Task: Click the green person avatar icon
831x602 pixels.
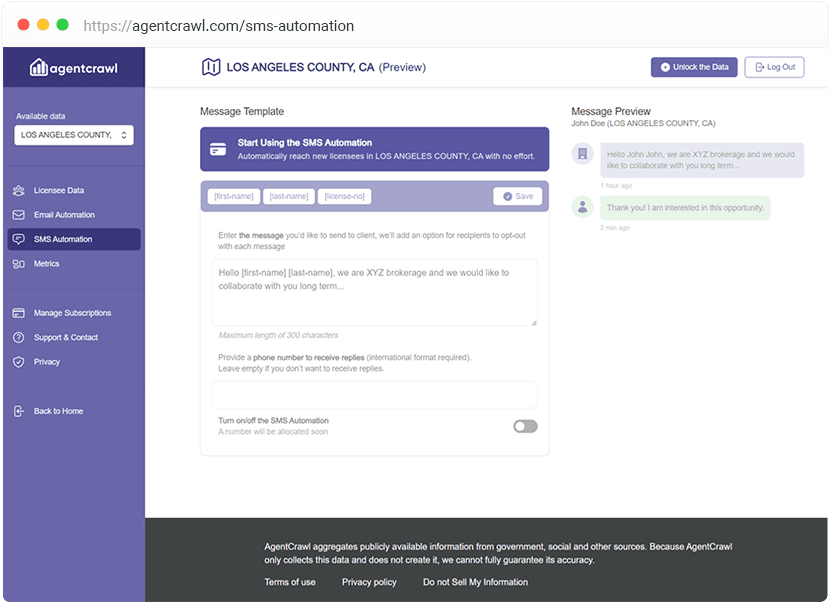Action: pyautogui.click(x=582, y=207)
